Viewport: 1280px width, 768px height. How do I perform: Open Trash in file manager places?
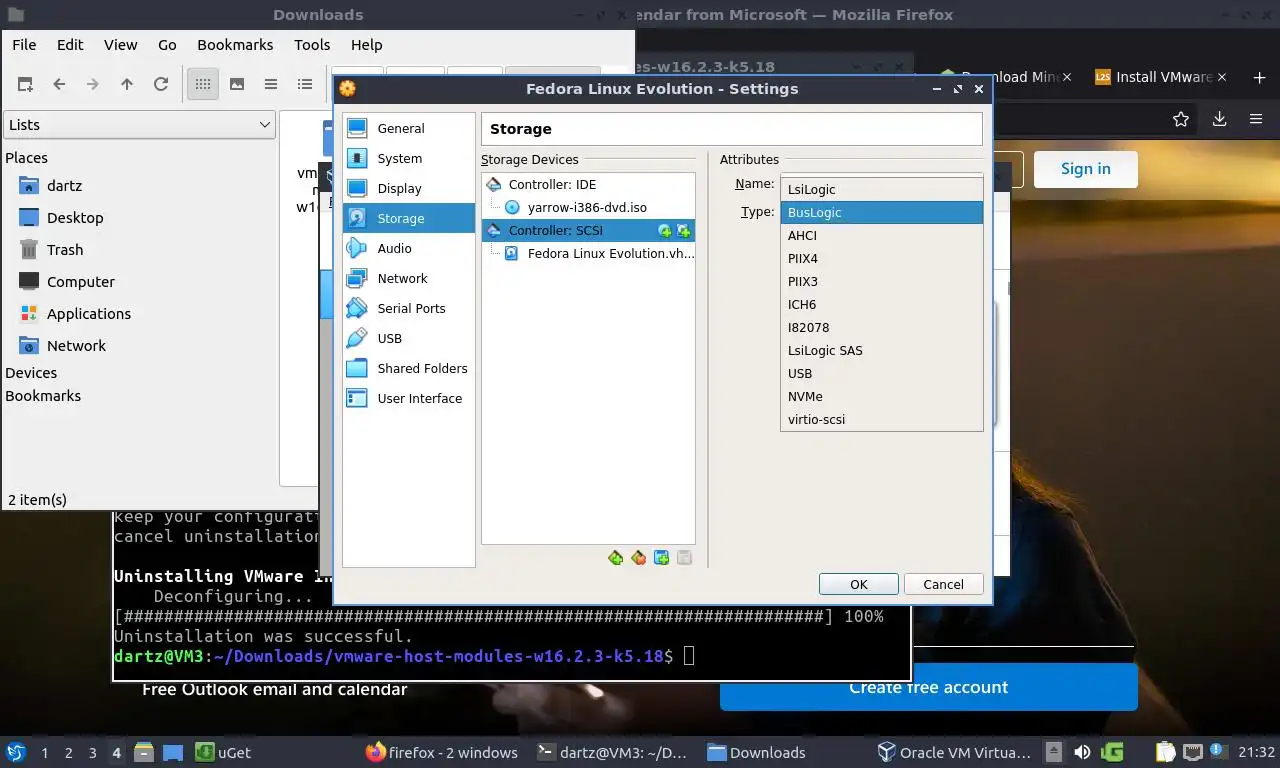(x=65, y=250)
